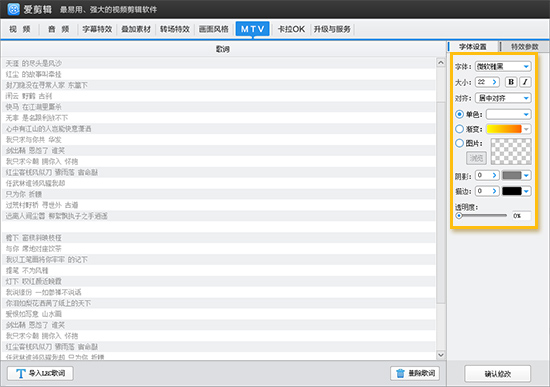Click the lyrics list scroll-down arrow
550x387 pixels.
pos(441,355)
